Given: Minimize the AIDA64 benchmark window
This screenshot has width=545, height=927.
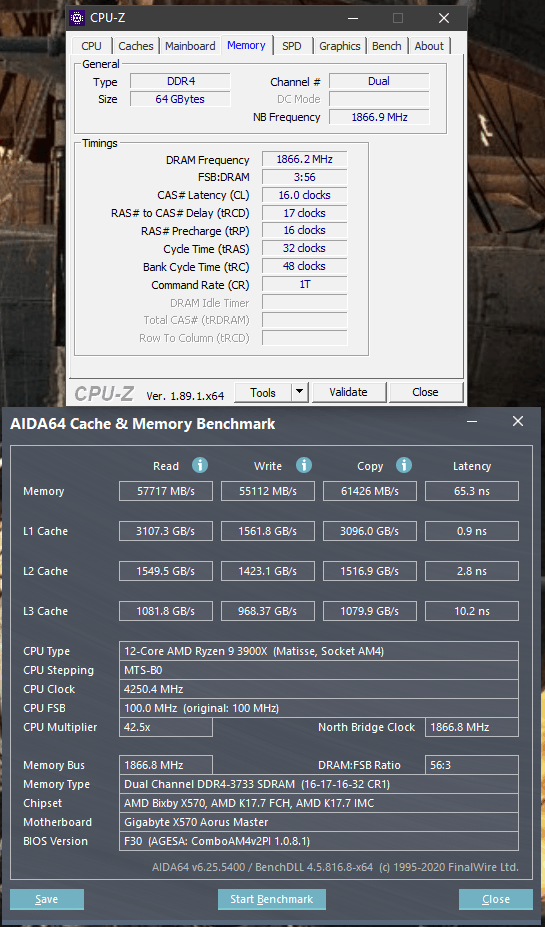Looking at the screenshot, I should (x=472, y=422).
